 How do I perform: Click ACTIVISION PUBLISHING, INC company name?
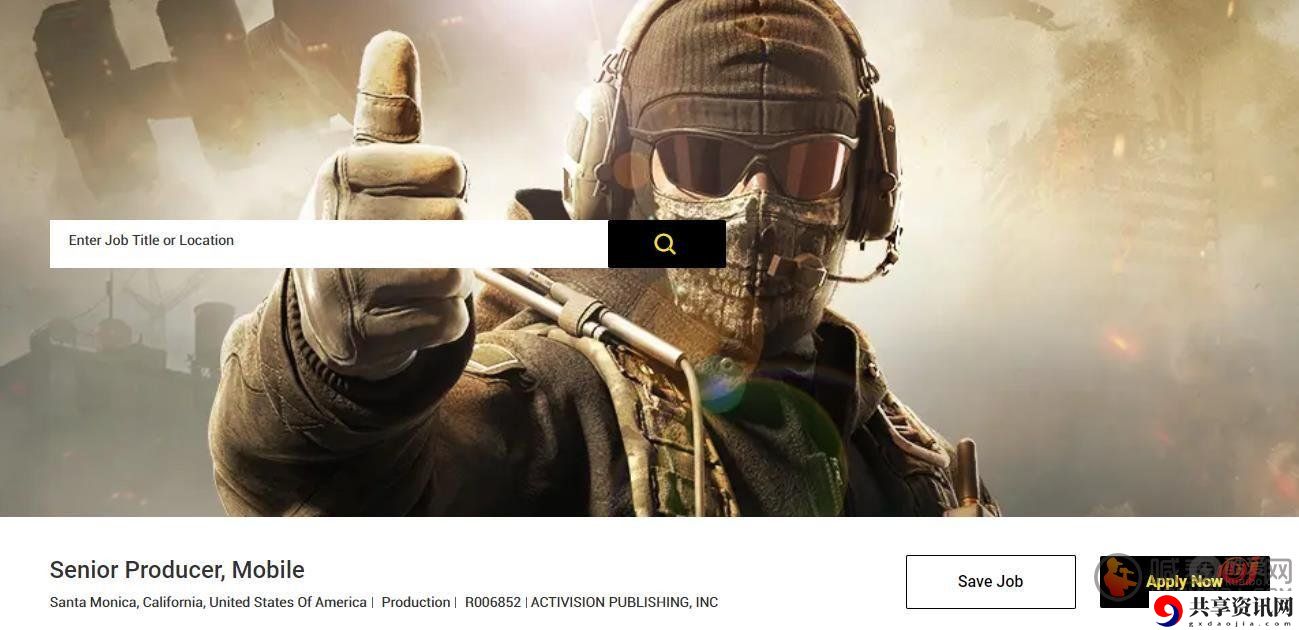pos(624,602)
